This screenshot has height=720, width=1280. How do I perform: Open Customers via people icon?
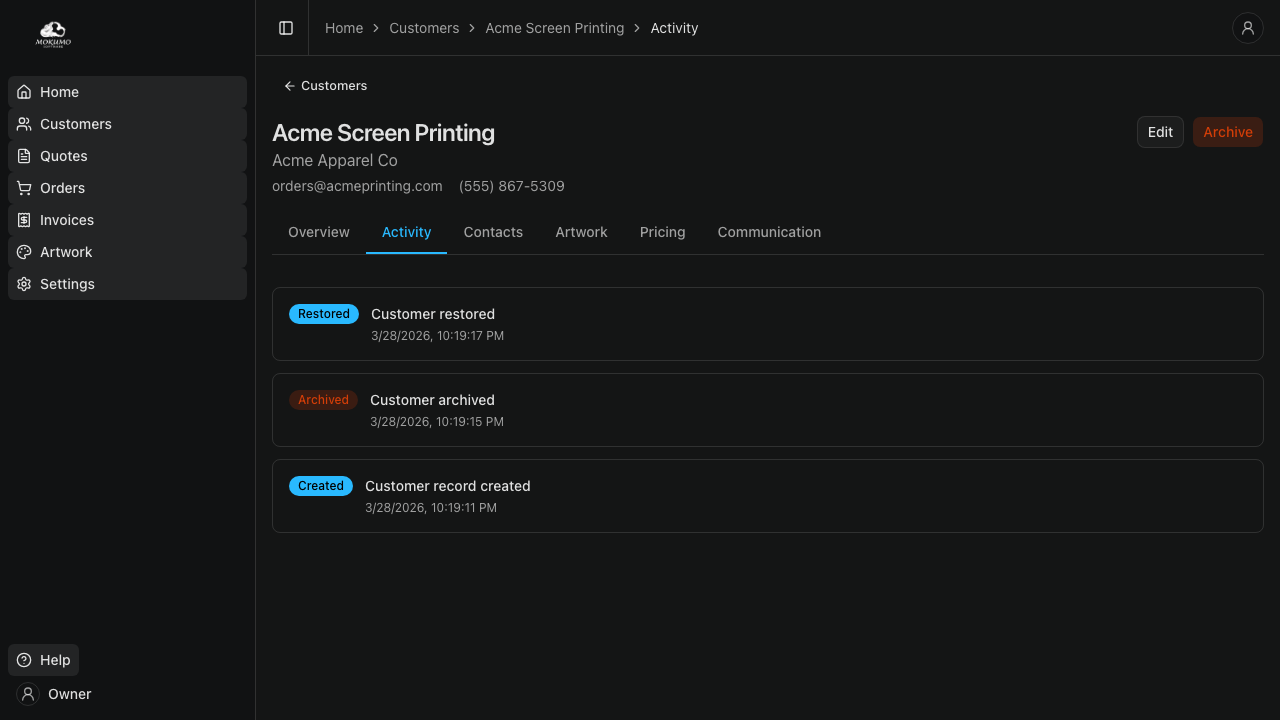[25, 124]
